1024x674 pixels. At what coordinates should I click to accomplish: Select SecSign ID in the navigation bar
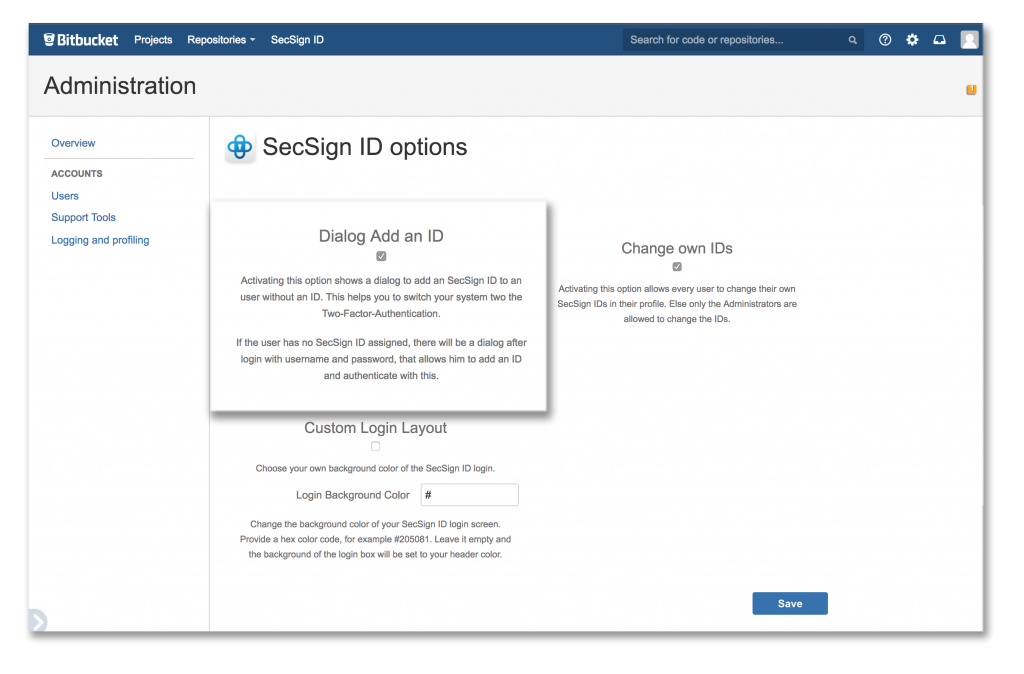(296, 39)
